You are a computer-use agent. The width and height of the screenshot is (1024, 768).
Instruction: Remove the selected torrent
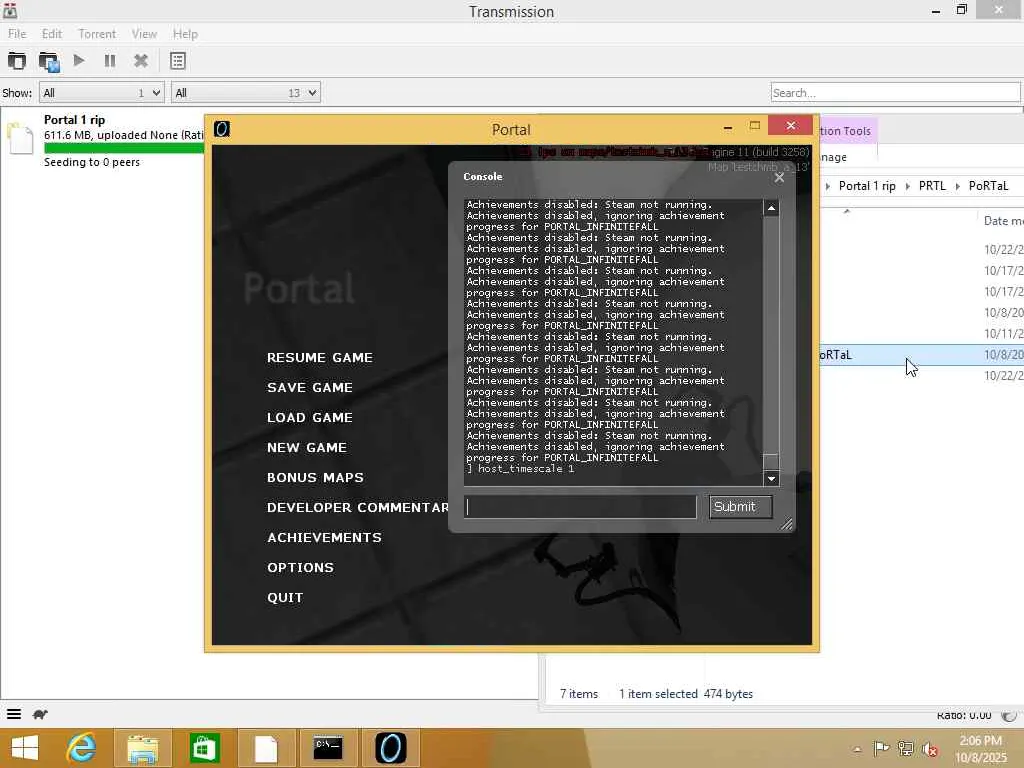coord(140,61)
